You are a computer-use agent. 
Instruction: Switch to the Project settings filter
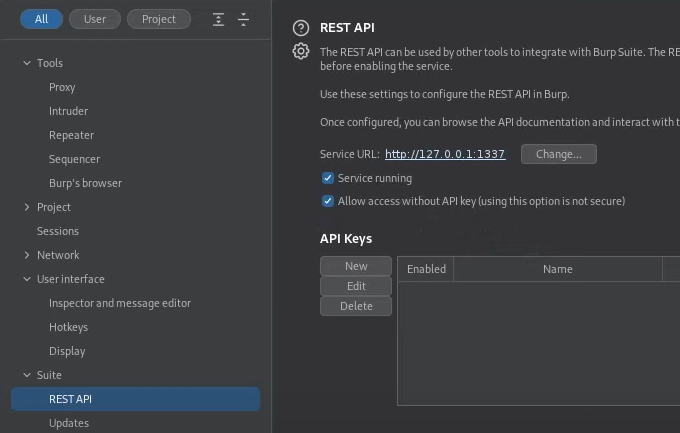tap(159, 19)
